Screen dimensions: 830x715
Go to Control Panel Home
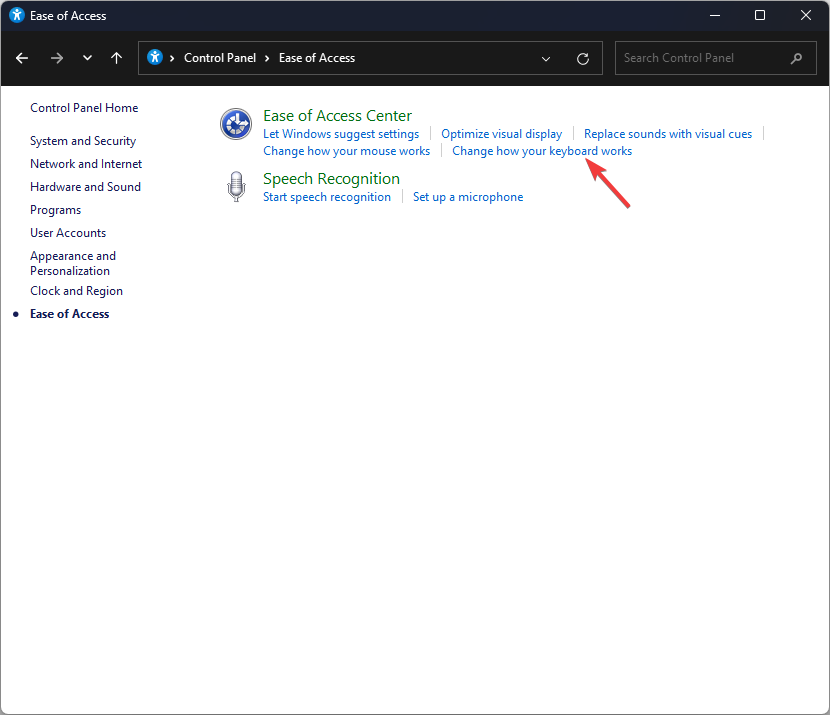[x=84, y=108]
